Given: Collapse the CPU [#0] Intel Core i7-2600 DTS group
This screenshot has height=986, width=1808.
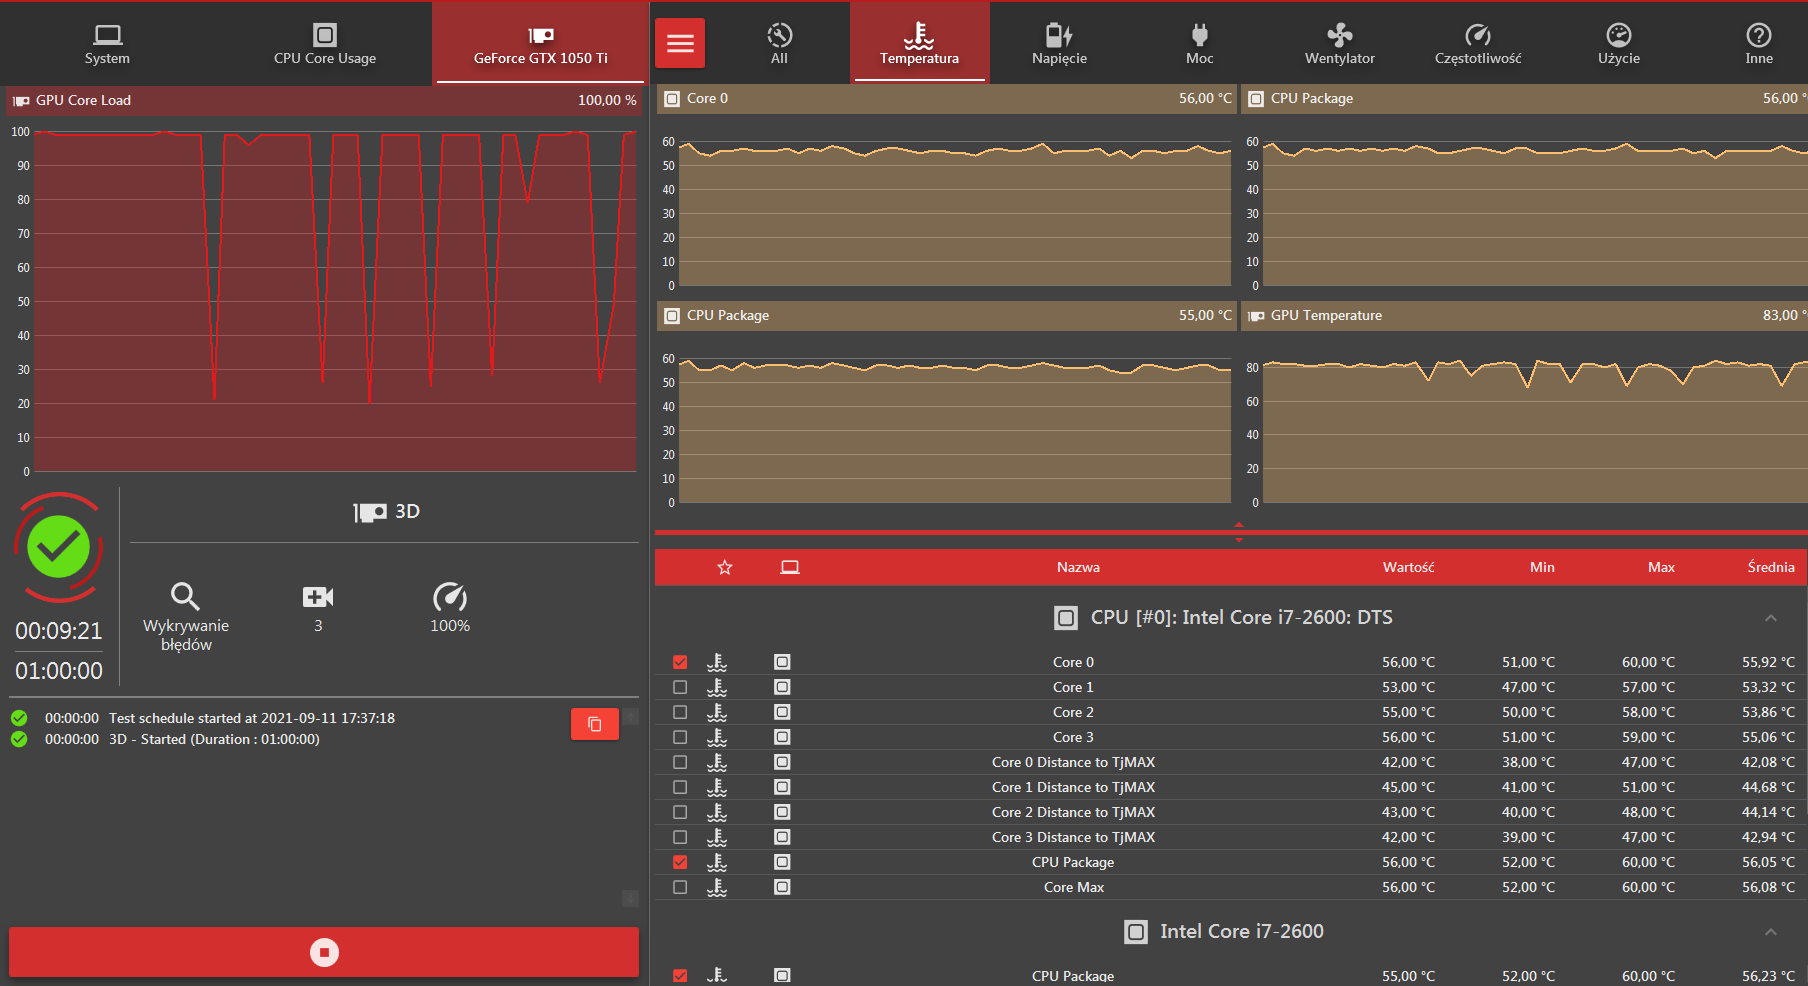Looking at the screenshot, I should pos(1771,618).
